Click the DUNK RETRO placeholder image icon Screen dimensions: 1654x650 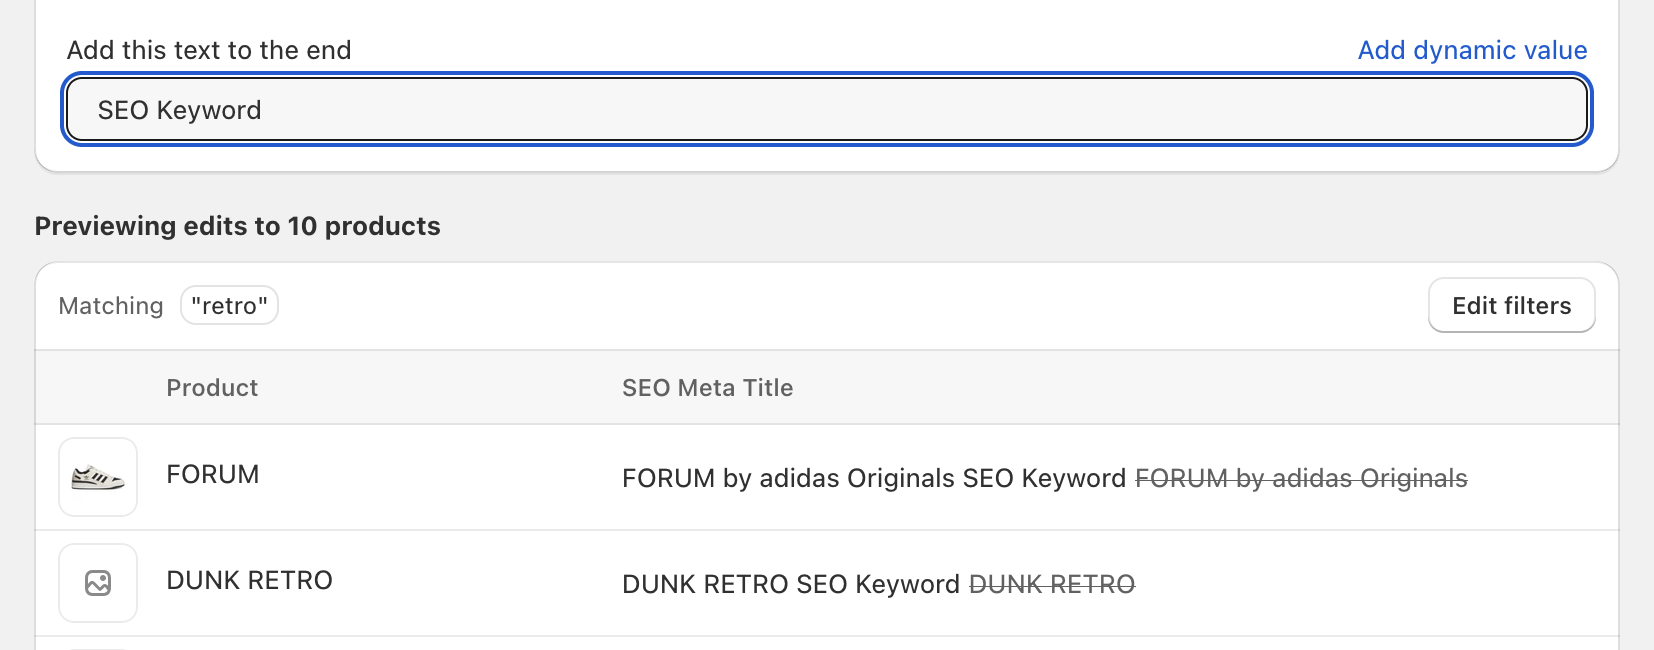pos(98,583)
